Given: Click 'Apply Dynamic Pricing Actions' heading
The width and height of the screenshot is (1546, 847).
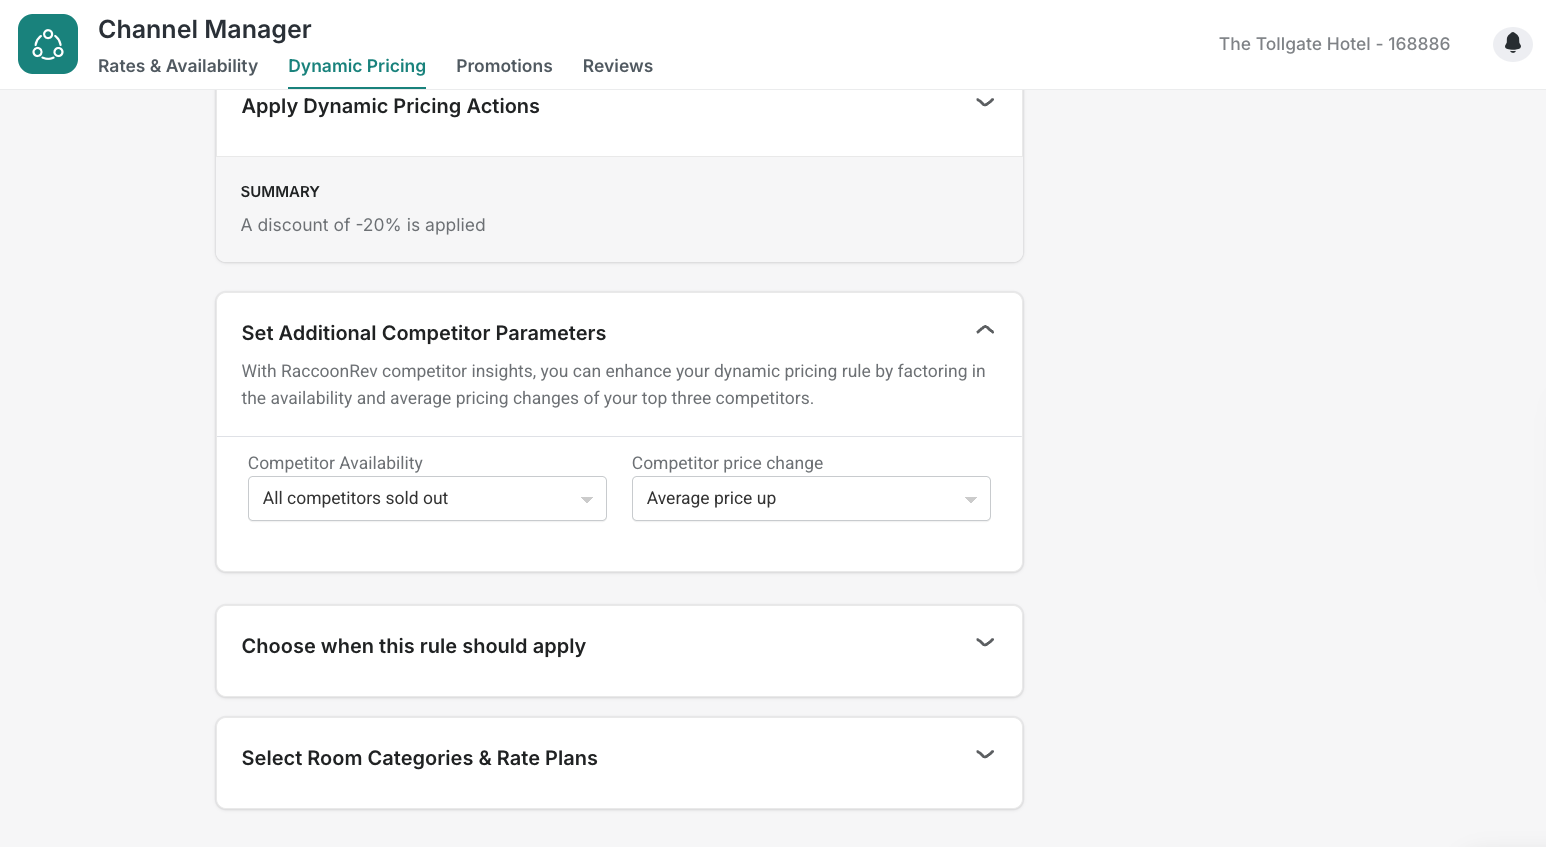Looking at the screenshot, I should click(x=391, y=107).
